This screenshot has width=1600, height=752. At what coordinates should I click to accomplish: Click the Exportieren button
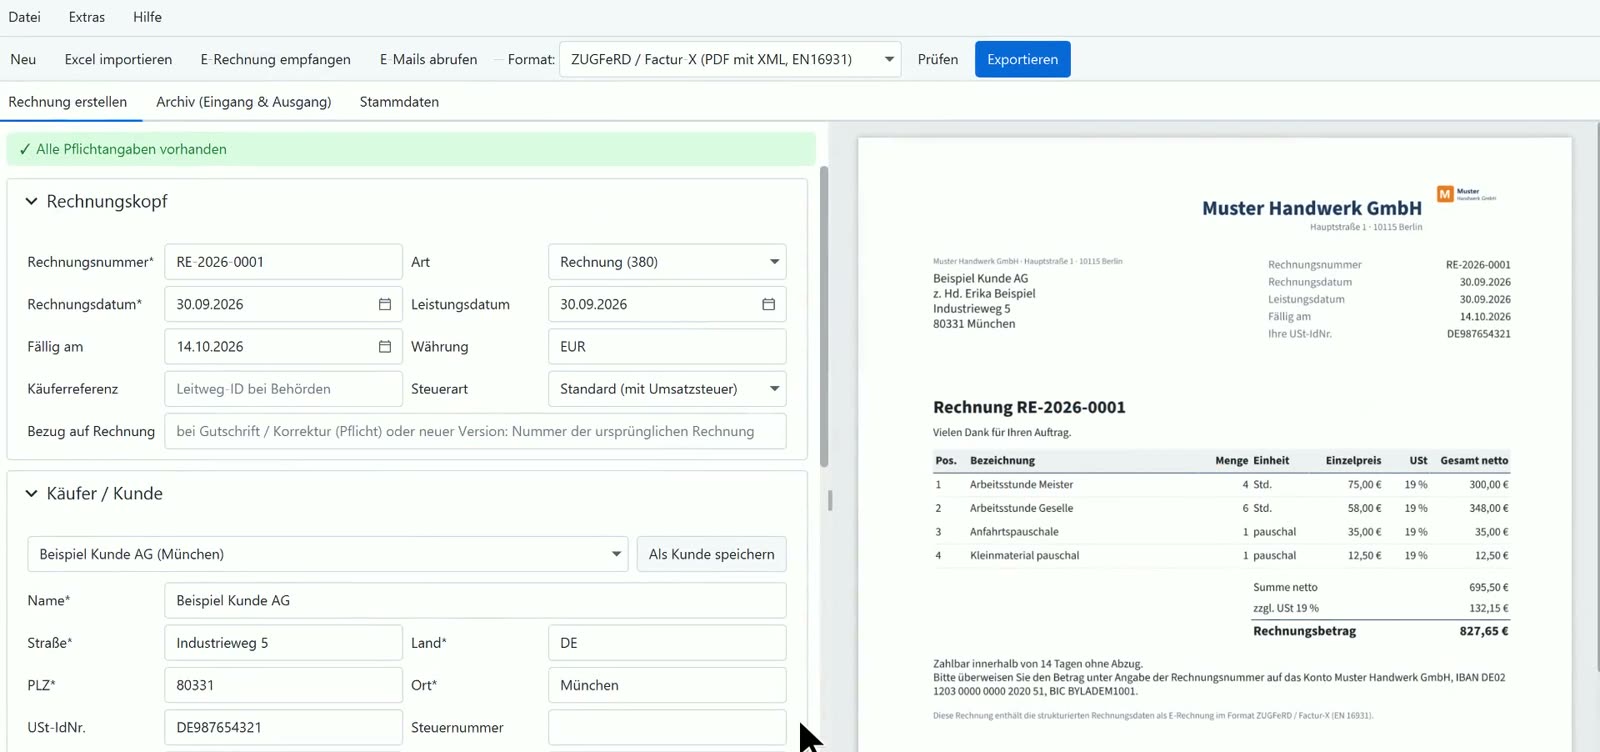click(1023, 59)
